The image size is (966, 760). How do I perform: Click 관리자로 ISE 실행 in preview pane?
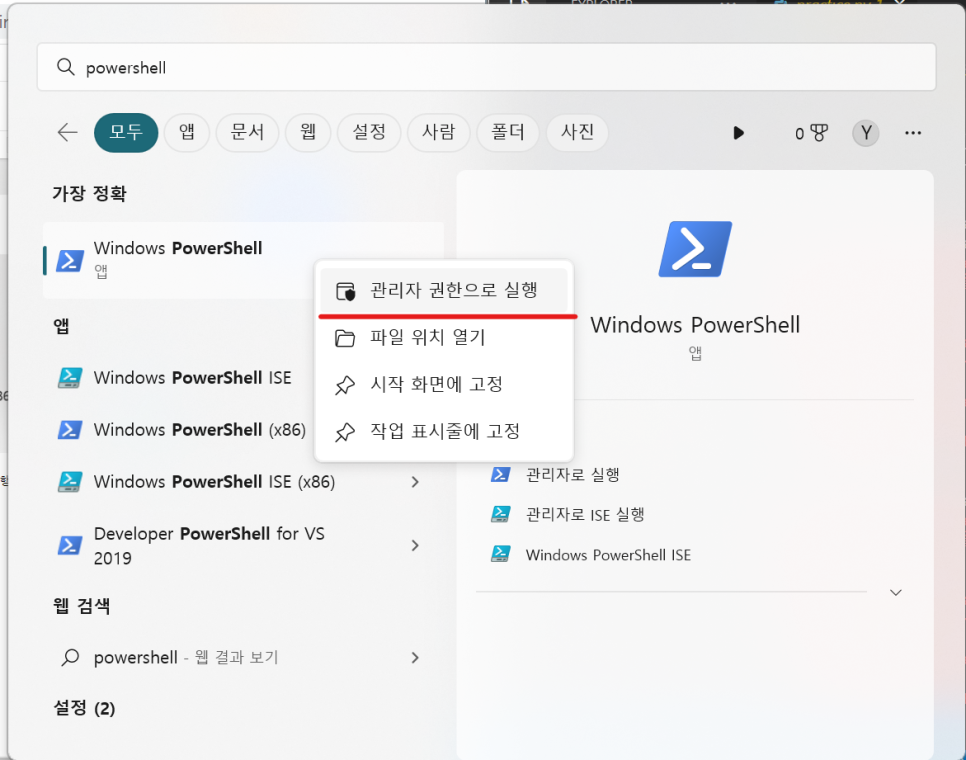point(584,514)
